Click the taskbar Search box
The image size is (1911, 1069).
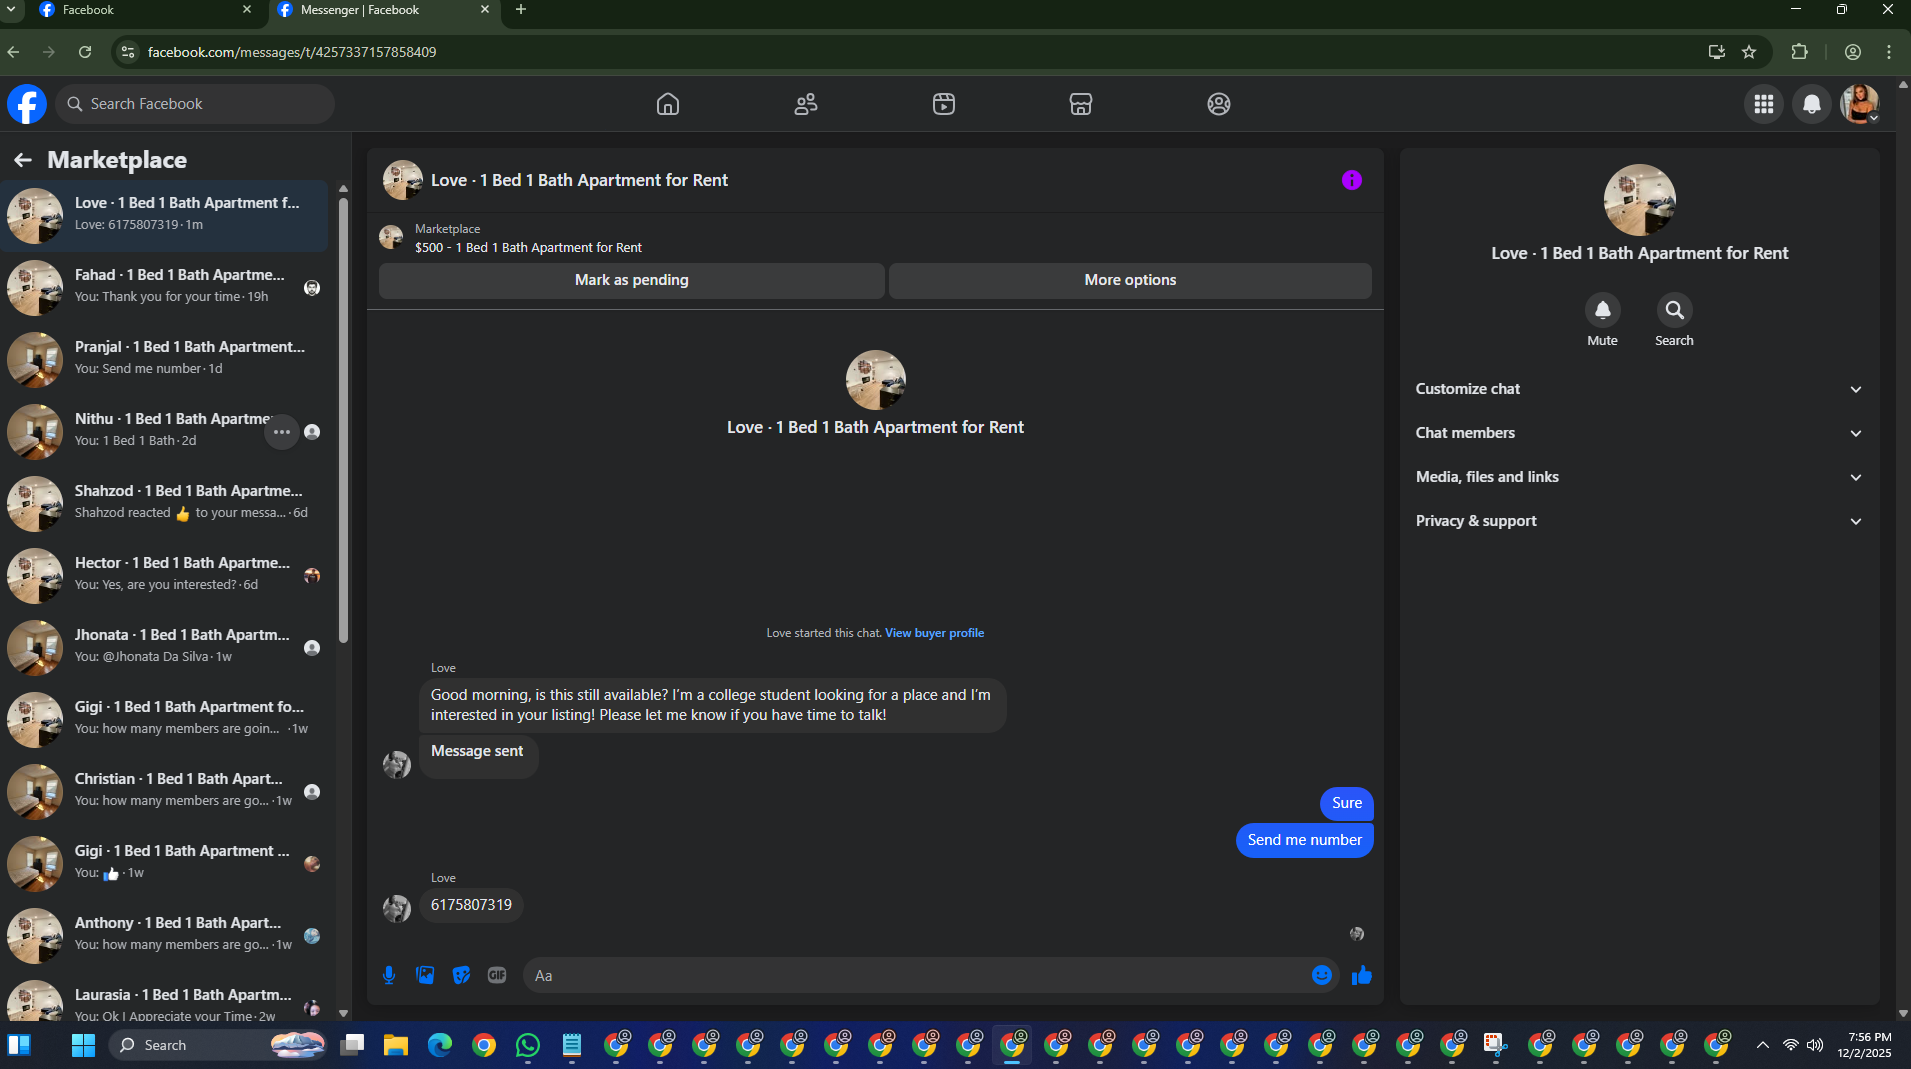click(x=218, y=1045)
